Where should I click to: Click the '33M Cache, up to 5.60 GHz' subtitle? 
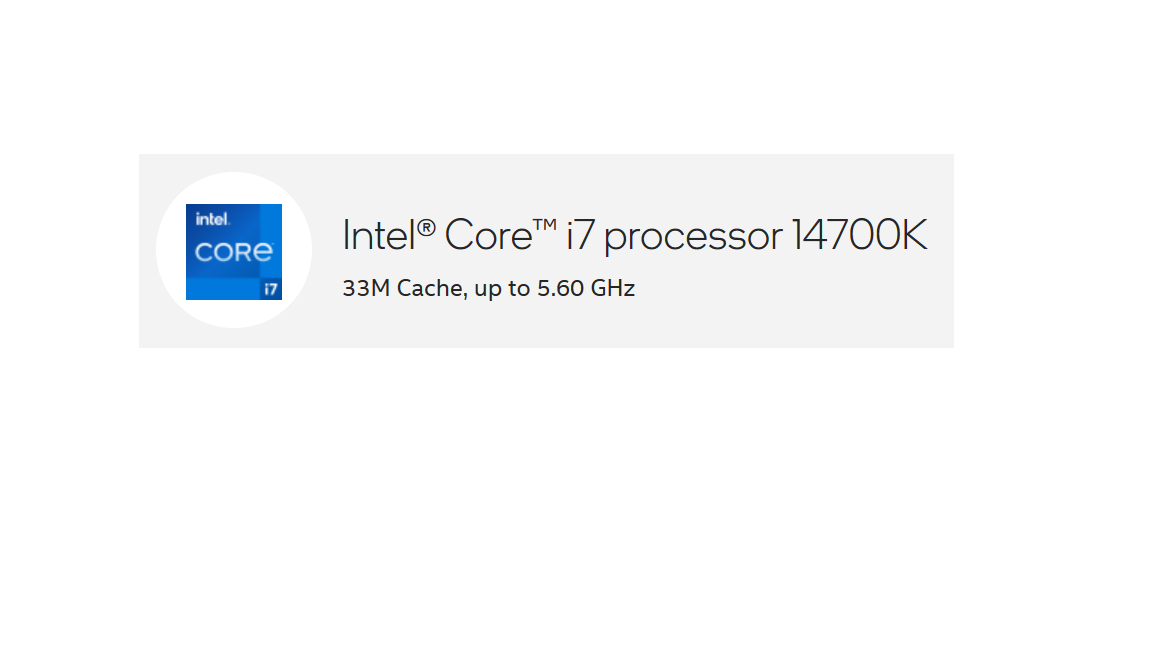tap(489, 289)
